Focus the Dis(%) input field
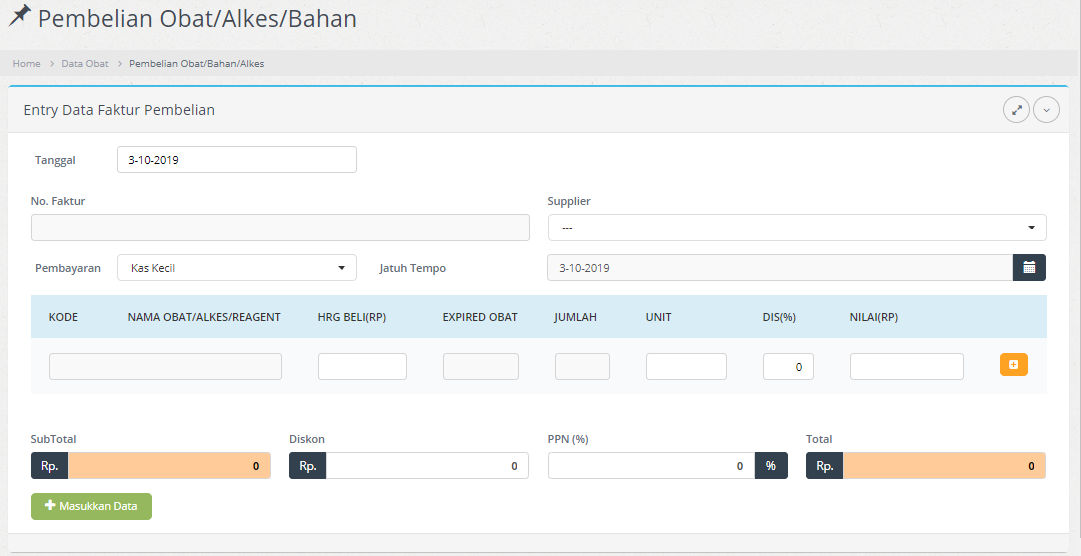1081x556 pixels. (x=788, y=367)
